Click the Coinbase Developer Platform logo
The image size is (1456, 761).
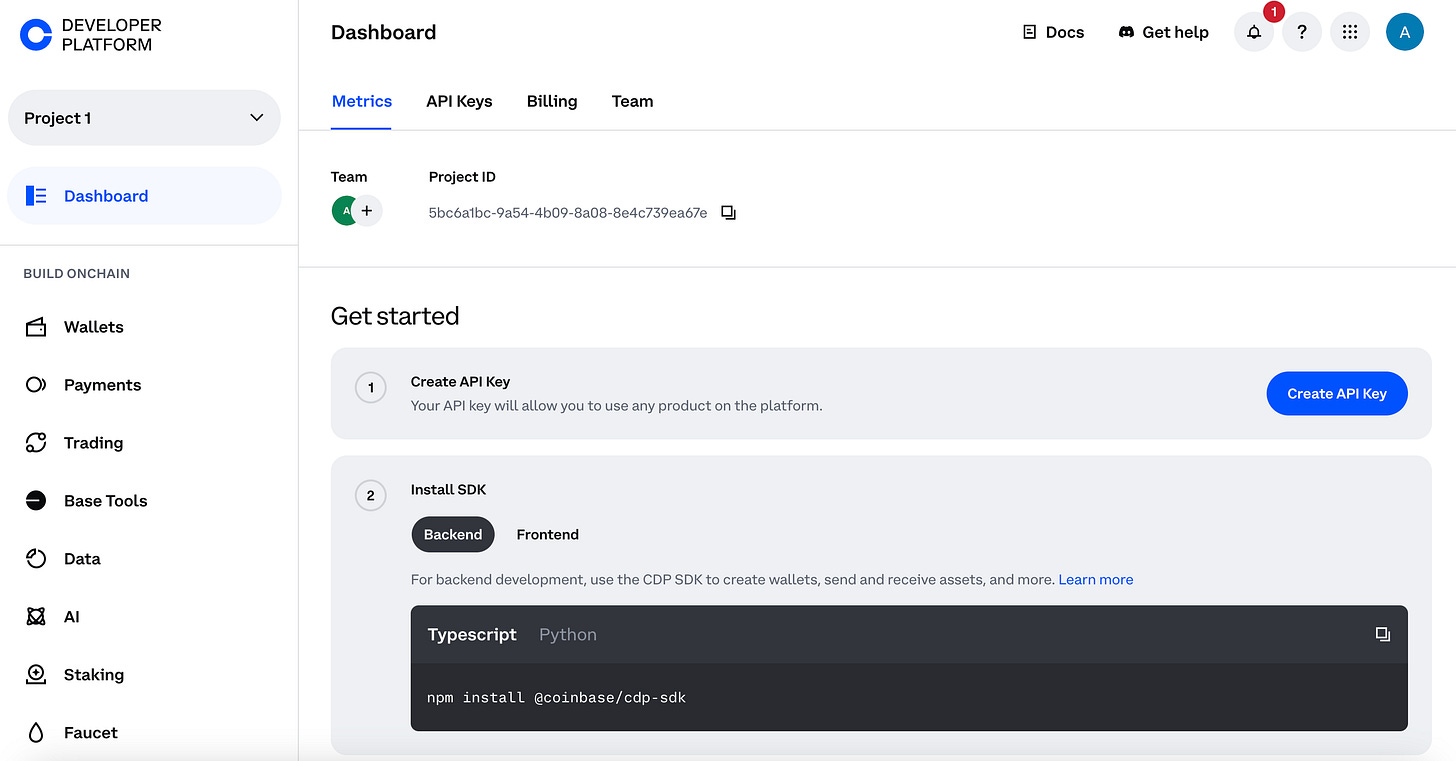click(90, 35)
